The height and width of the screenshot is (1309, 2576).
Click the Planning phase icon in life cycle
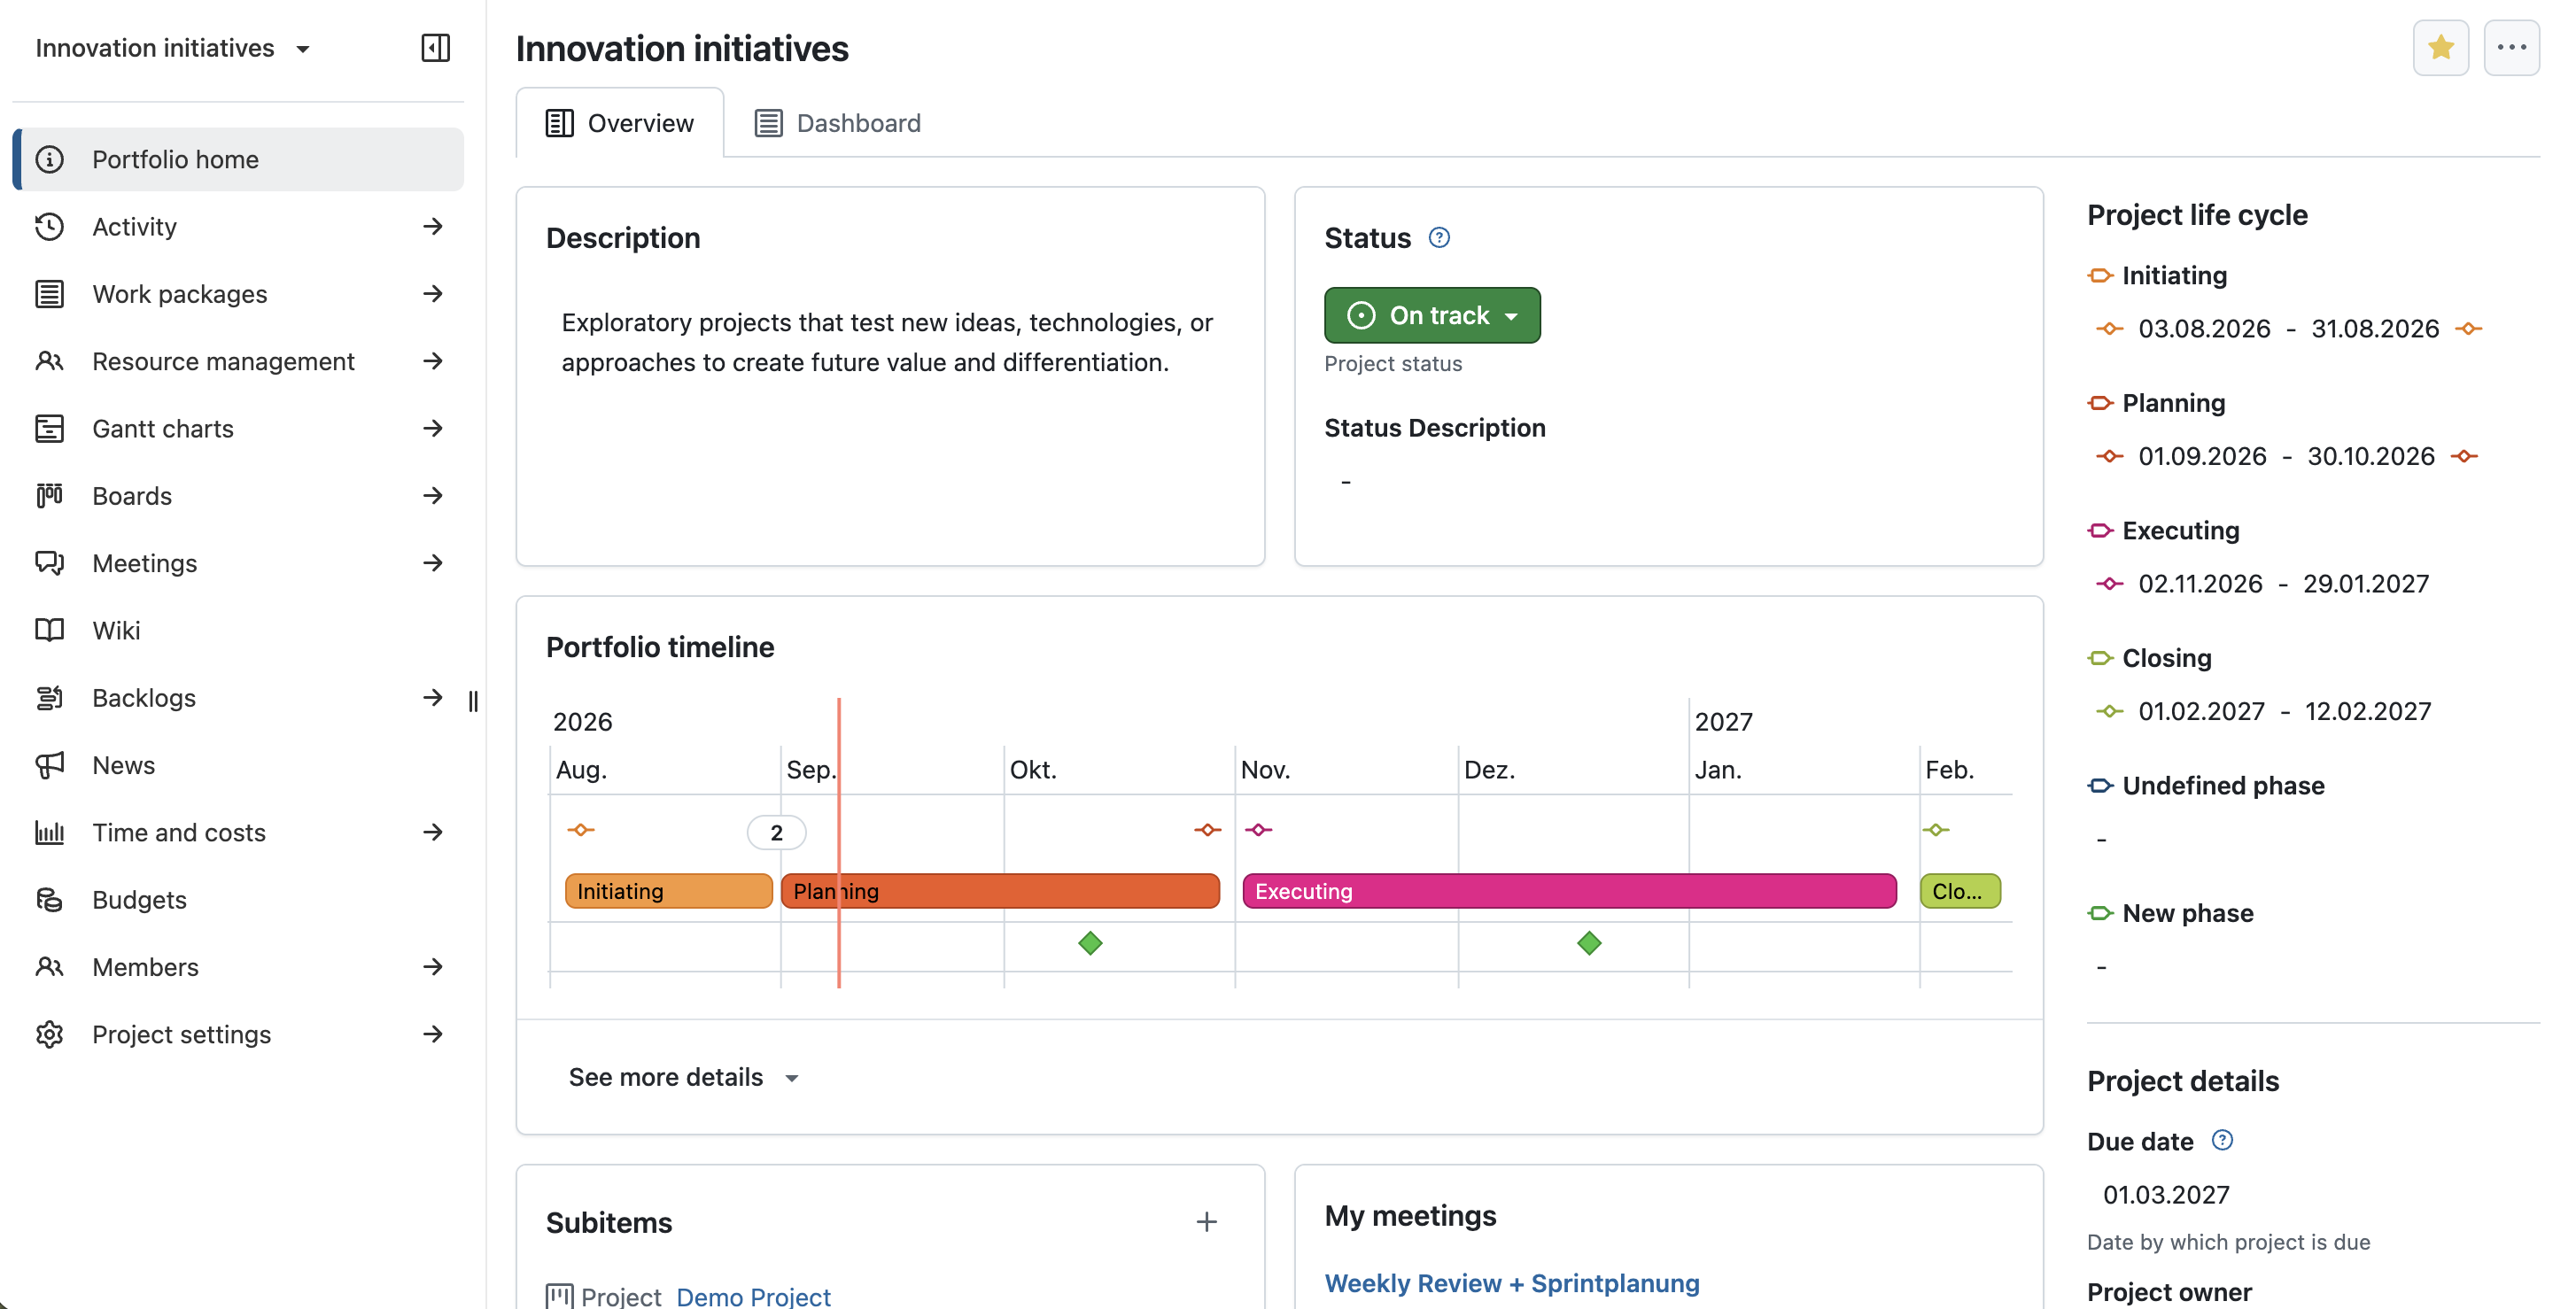click(2100, 403)
